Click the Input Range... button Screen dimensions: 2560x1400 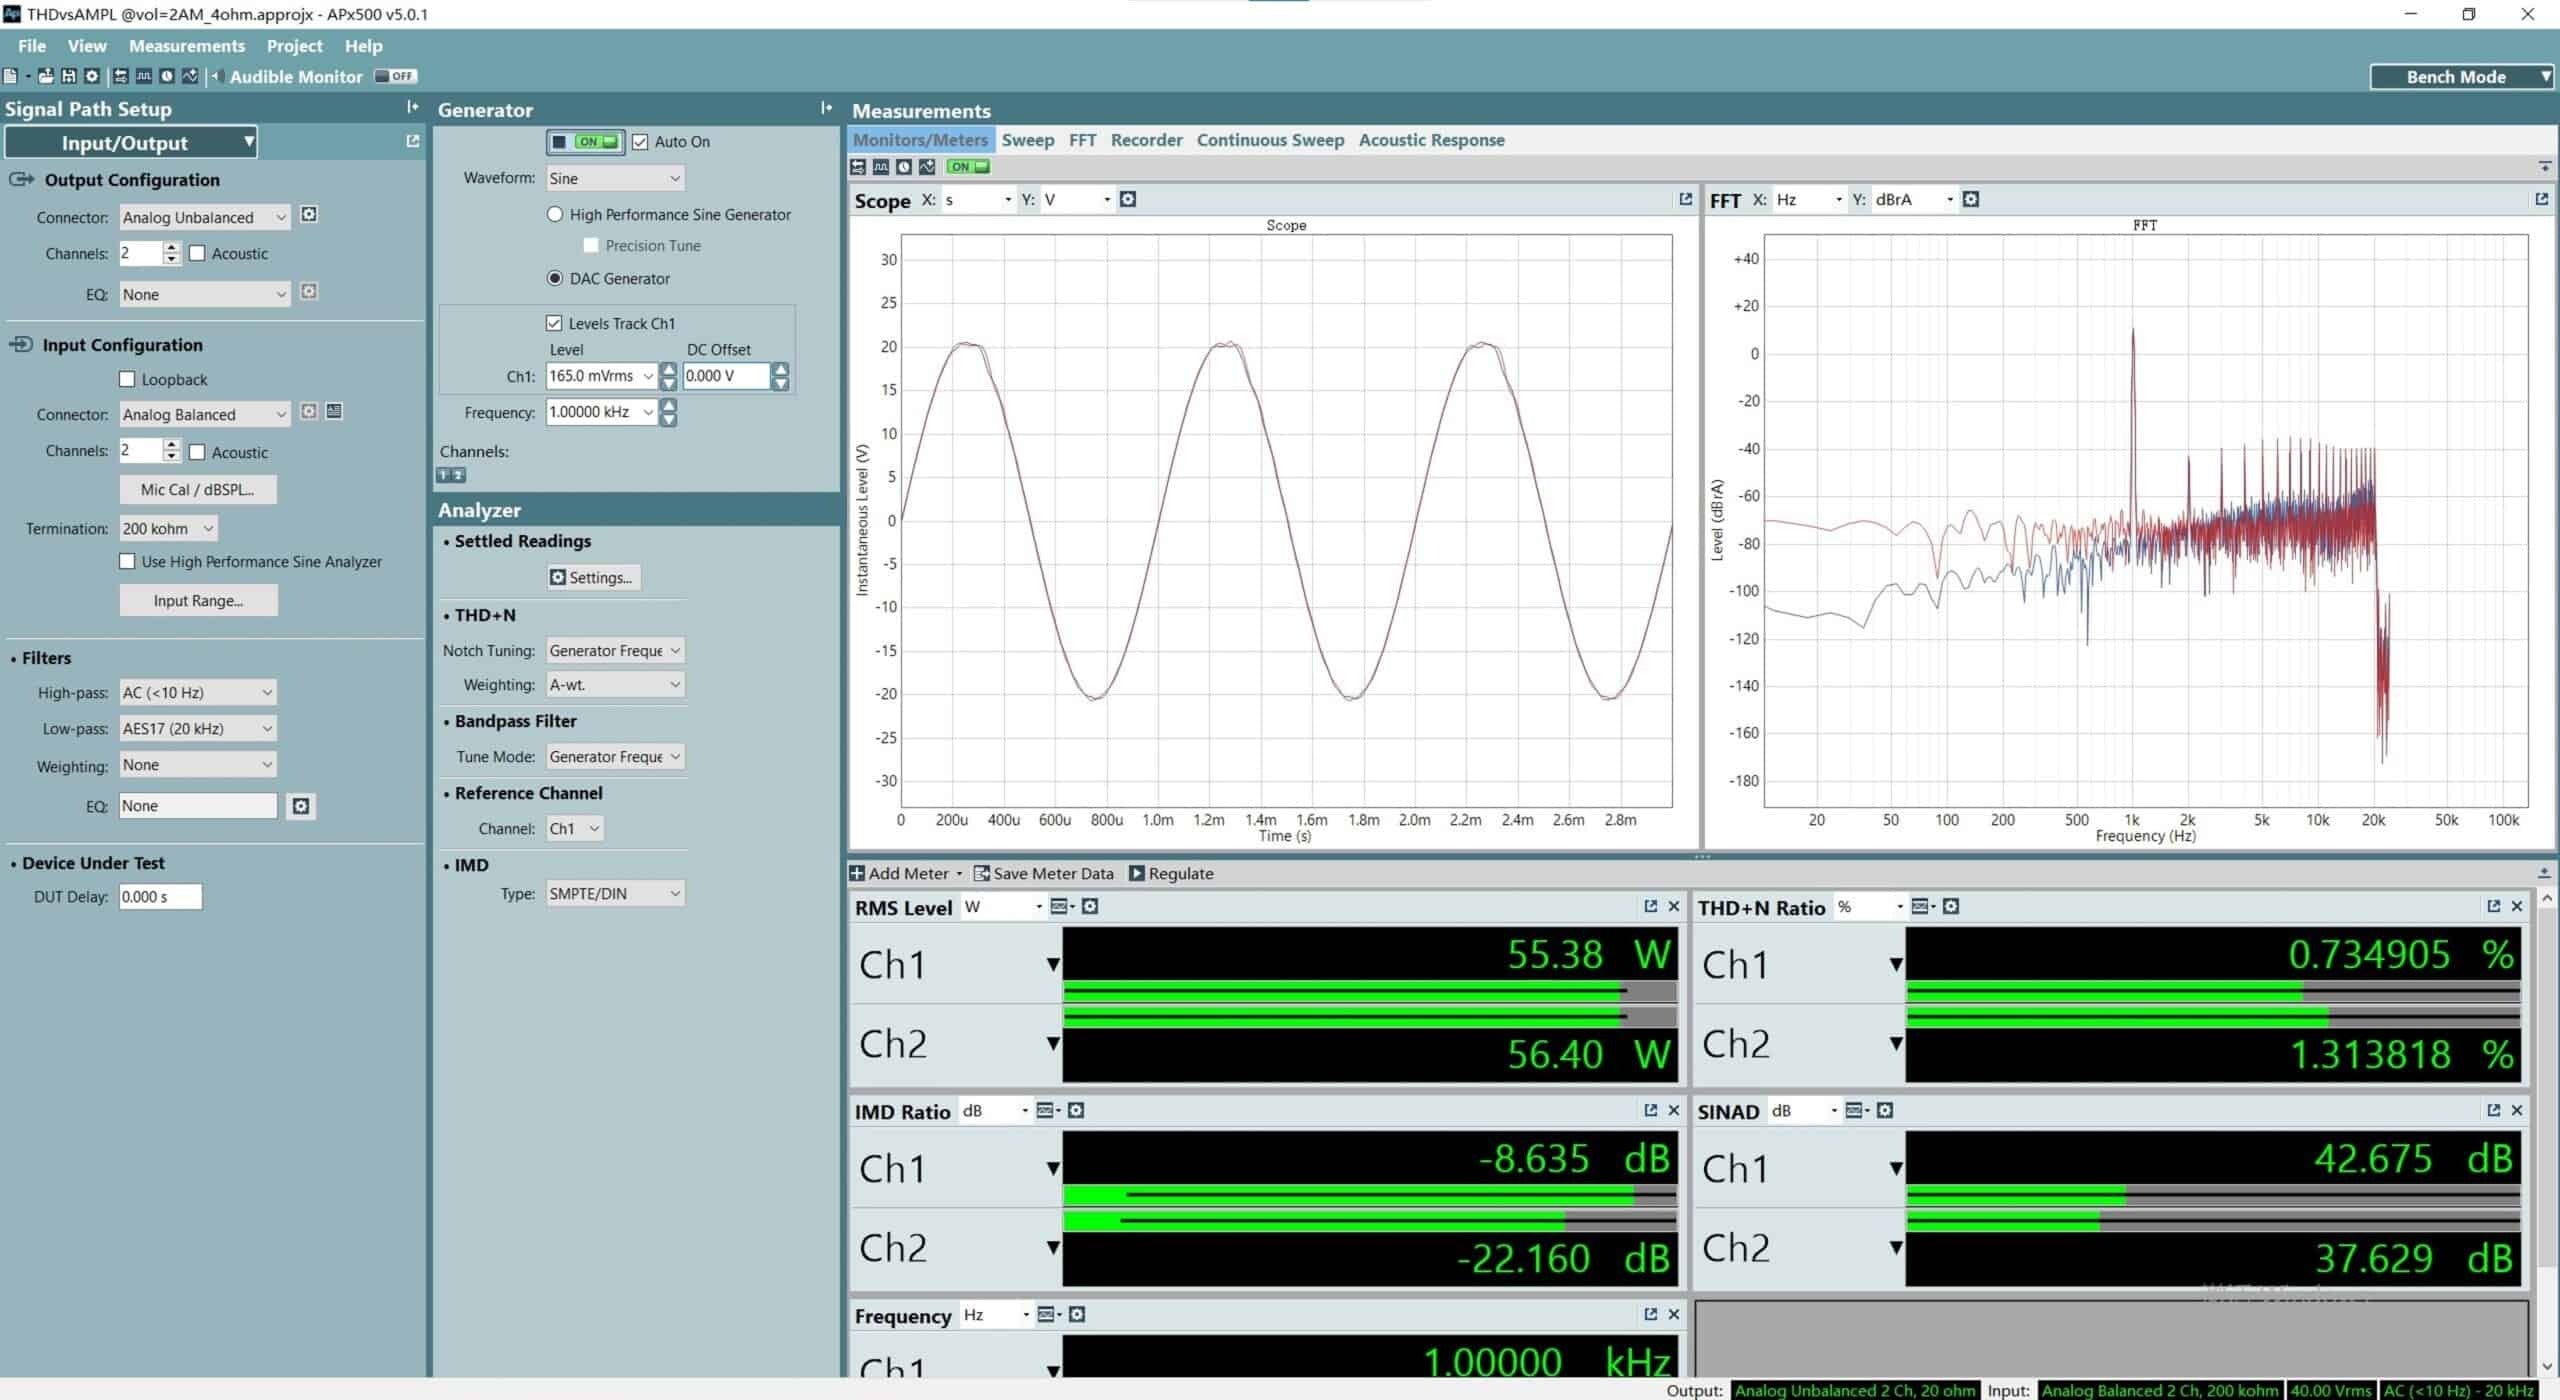(x=198, y=600)
